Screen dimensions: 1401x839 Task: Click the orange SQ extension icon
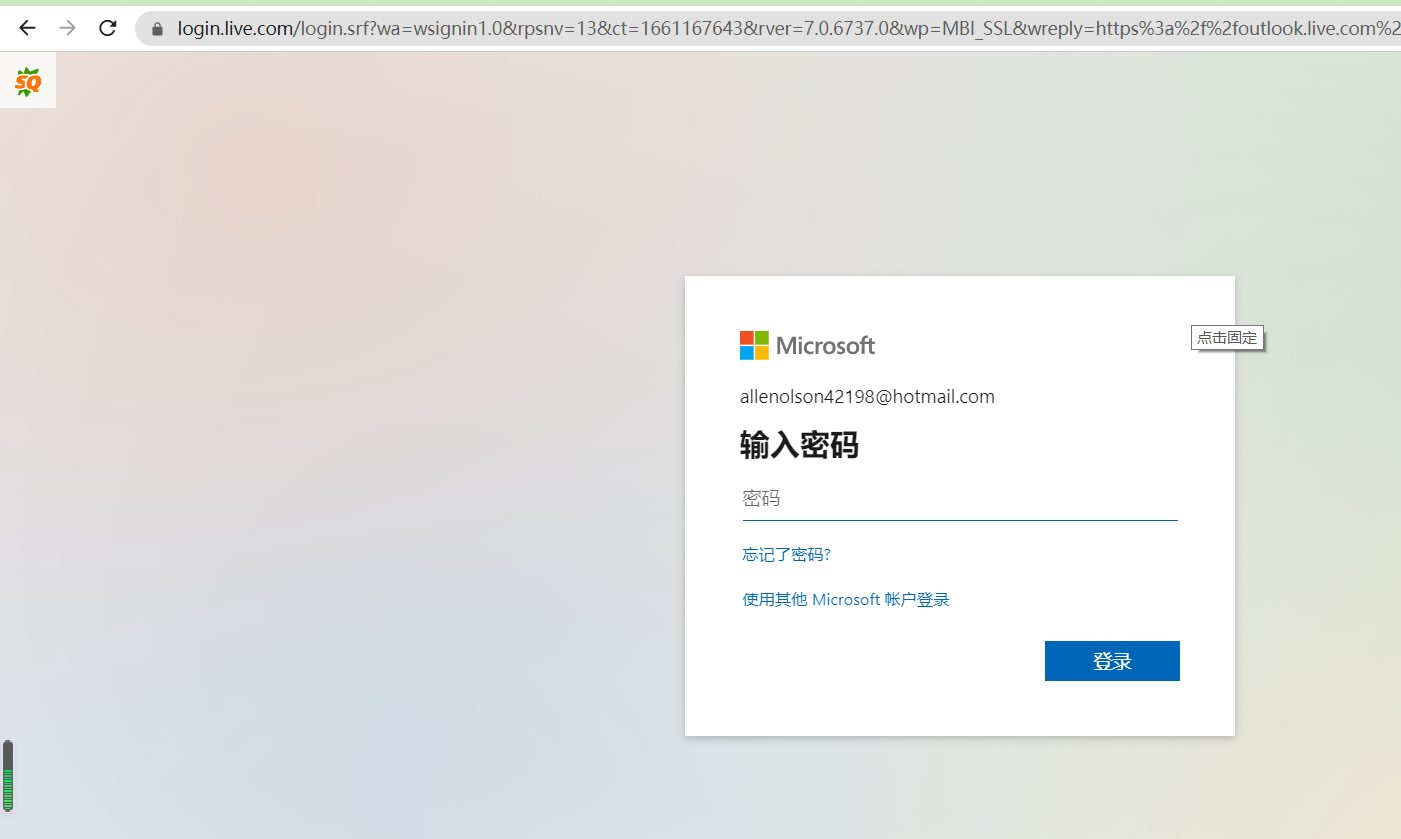(x=27, y=82)
